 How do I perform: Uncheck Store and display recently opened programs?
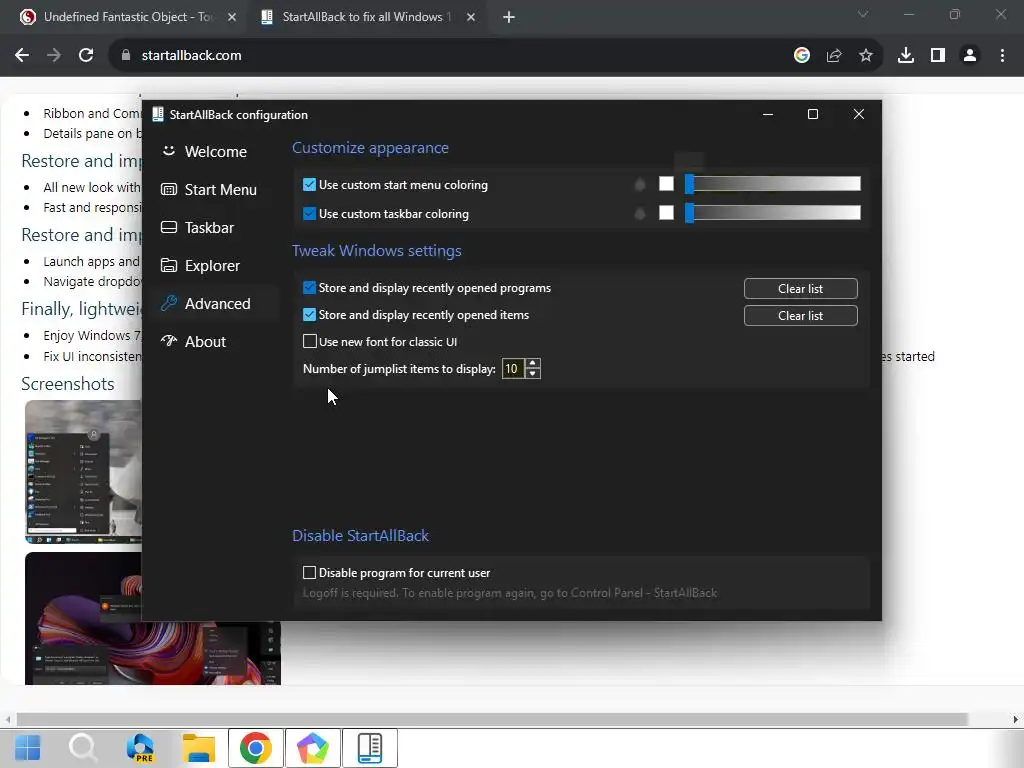pos(310,287)
